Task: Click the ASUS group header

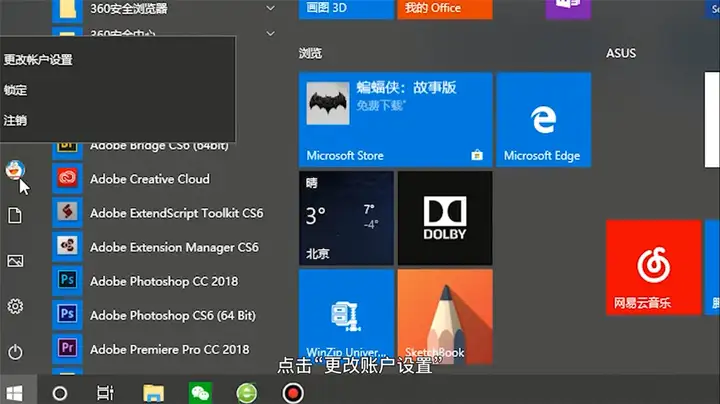Action: point(621,53)
